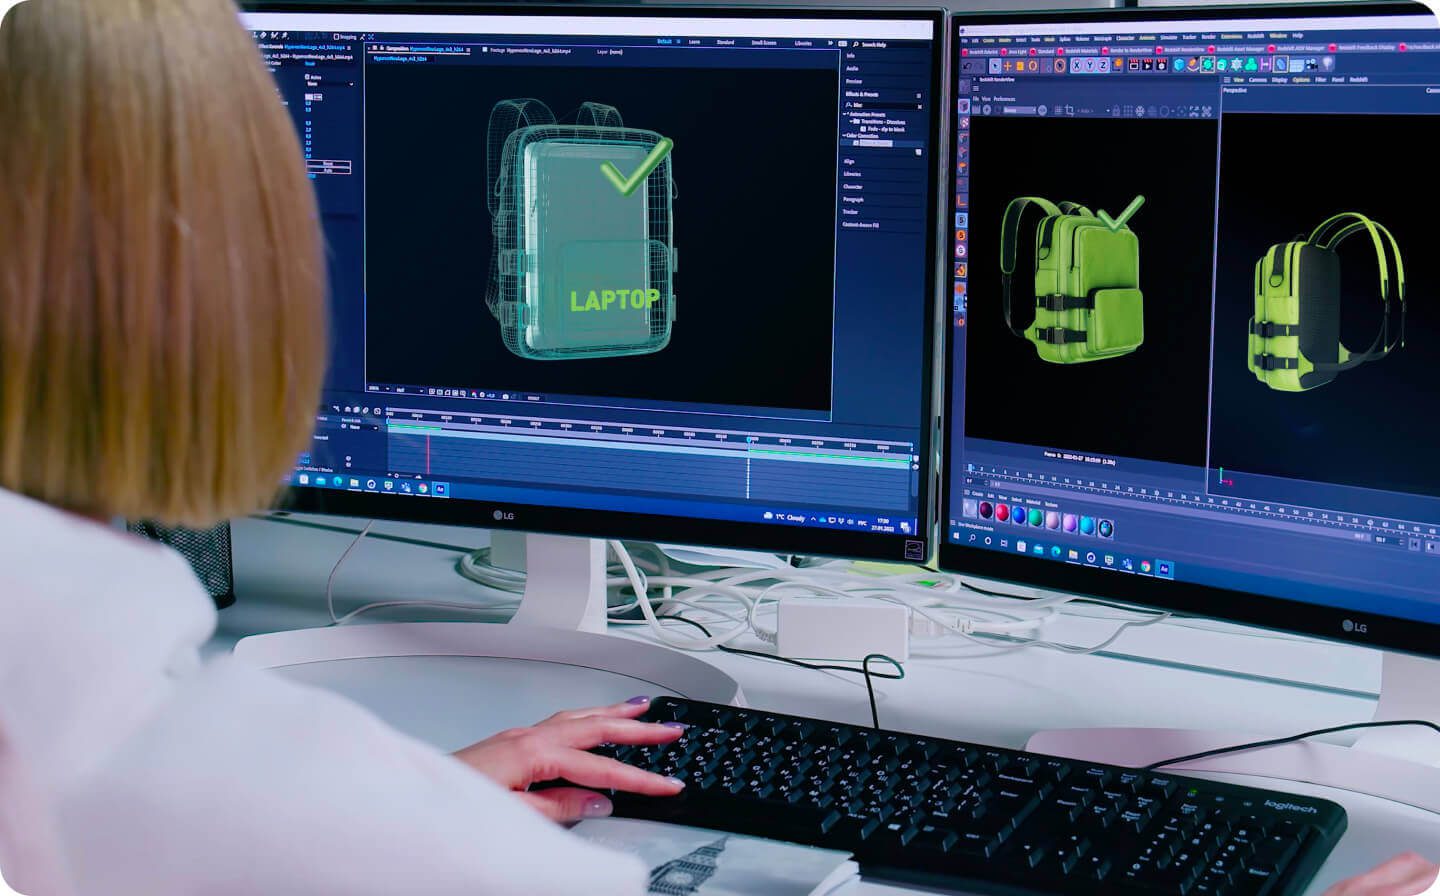This screenshot has width=1440, height=896.
Task: Click the light bulb icon in toolbar
Action: pyautogui.click(x=1328, y=64)
